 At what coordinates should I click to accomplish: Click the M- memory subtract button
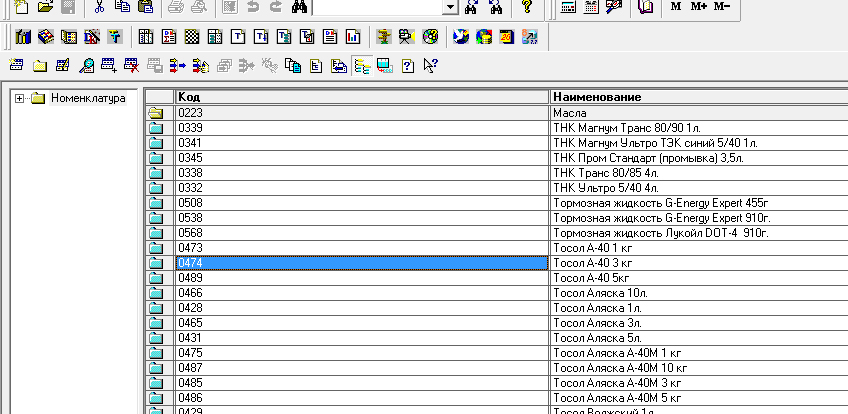click(x=722, y=7)
